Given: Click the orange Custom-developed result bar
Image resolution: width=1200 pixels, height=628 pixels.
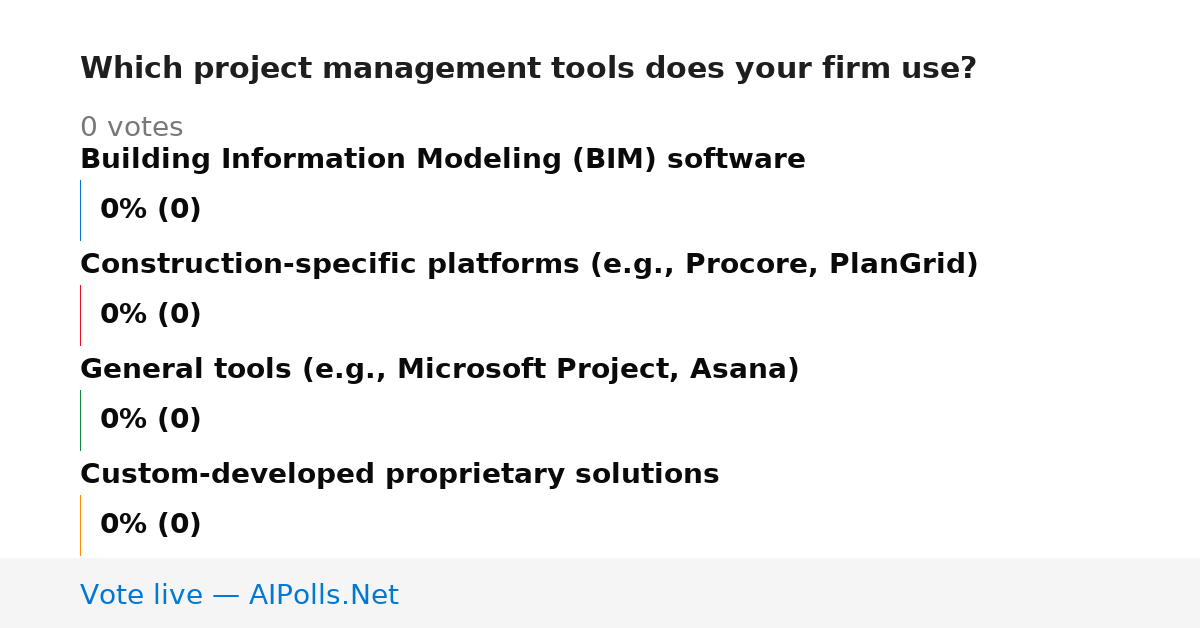Looking at the screenshot, I should (80, 525).
